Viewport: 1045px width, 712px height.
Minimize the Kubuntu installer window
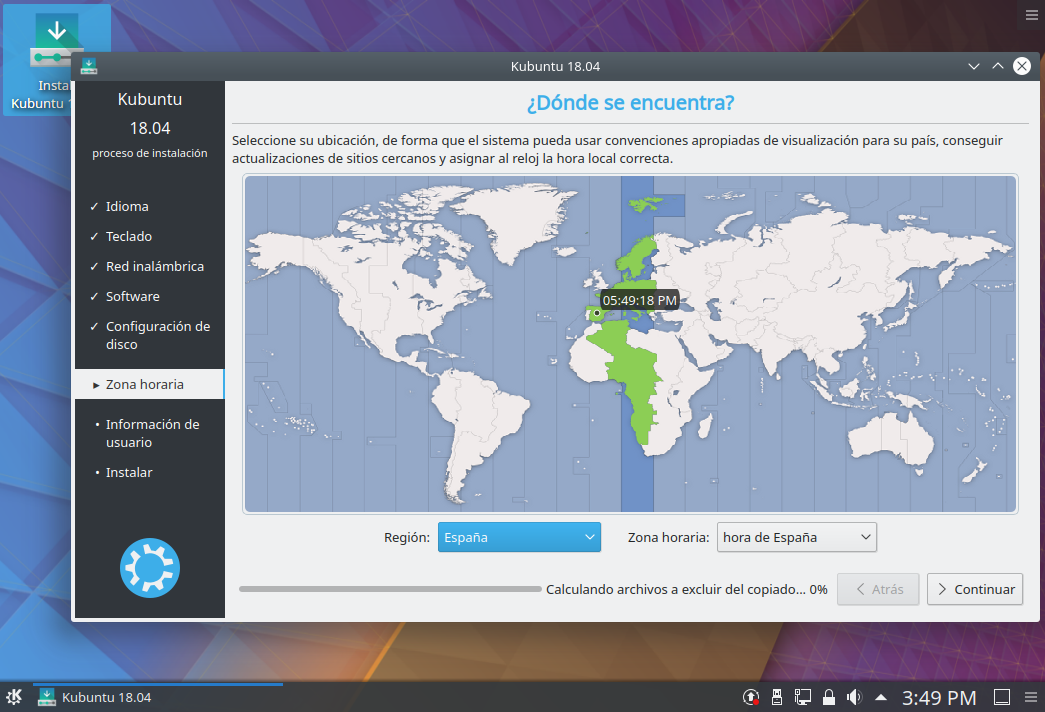tap(974, 66)
